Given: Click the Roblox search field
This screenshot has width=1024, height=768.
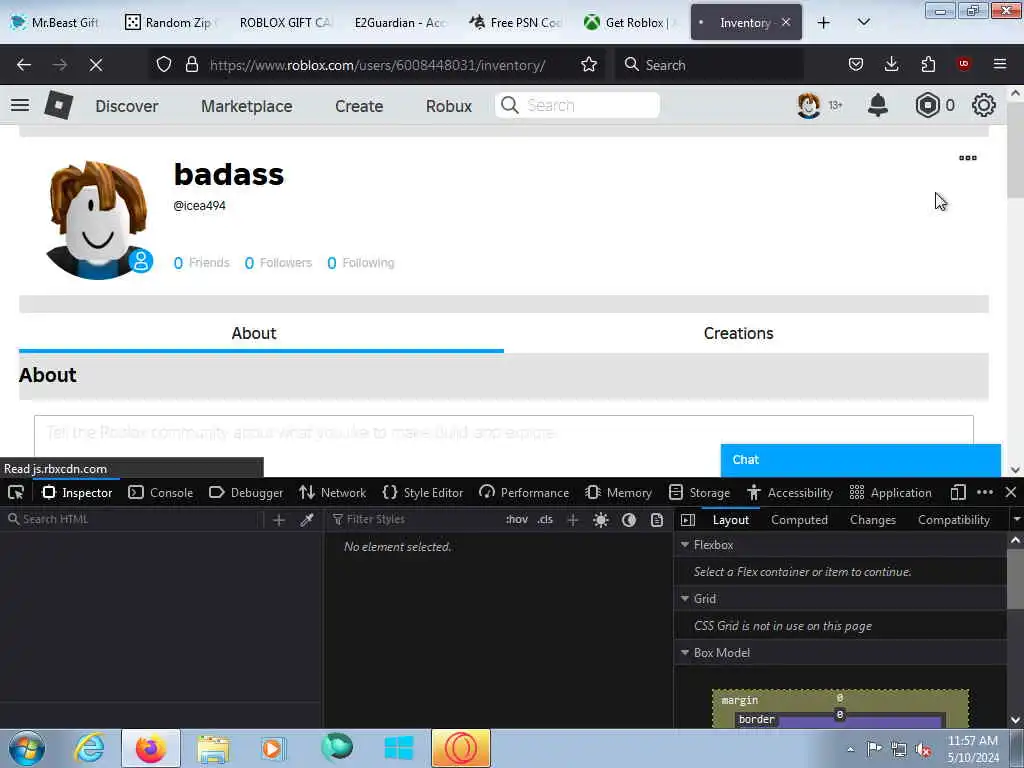Looking at the screenshot, I should (577, 105).
